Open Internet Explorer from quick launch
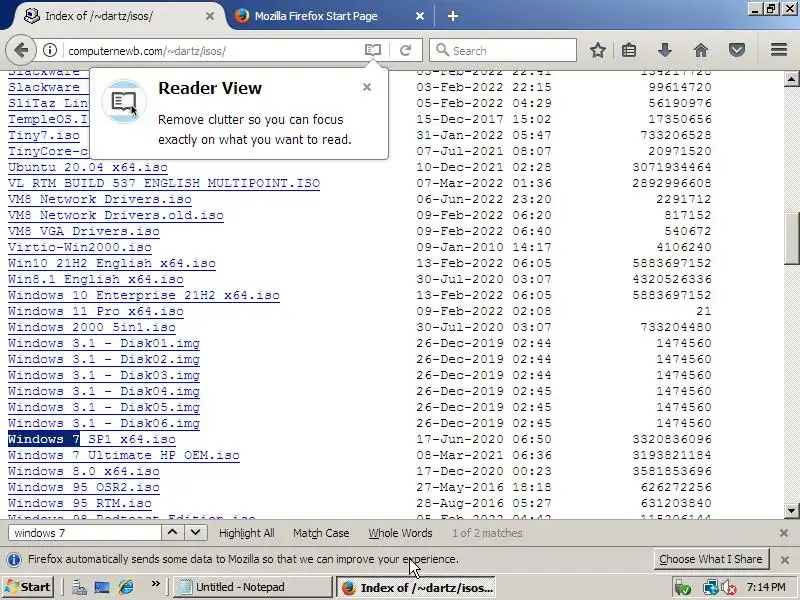Viewport: 800px width, 600px height. (126, 587)
